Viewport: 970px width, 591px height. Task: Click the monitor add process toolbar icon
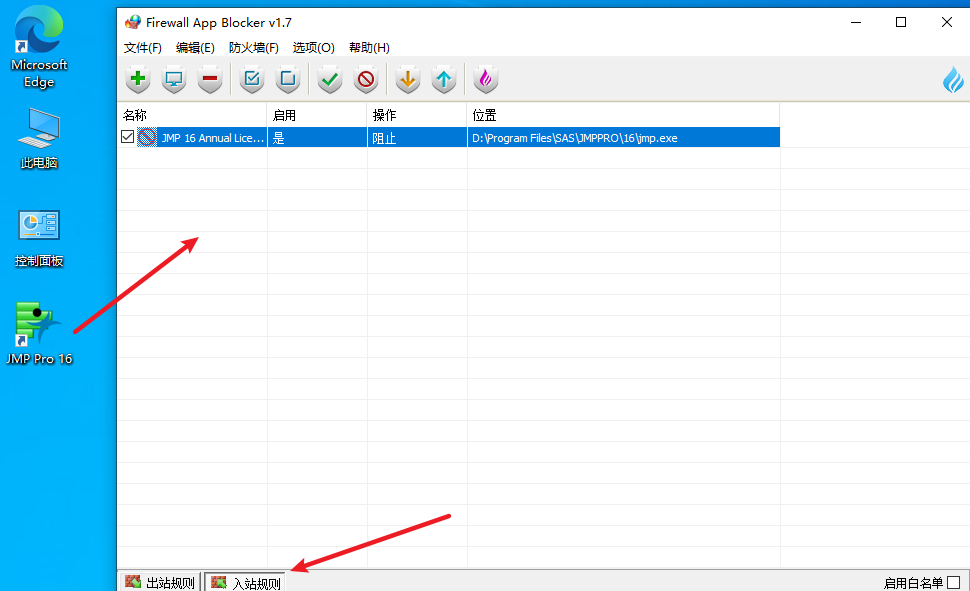[x=174, y=79]
